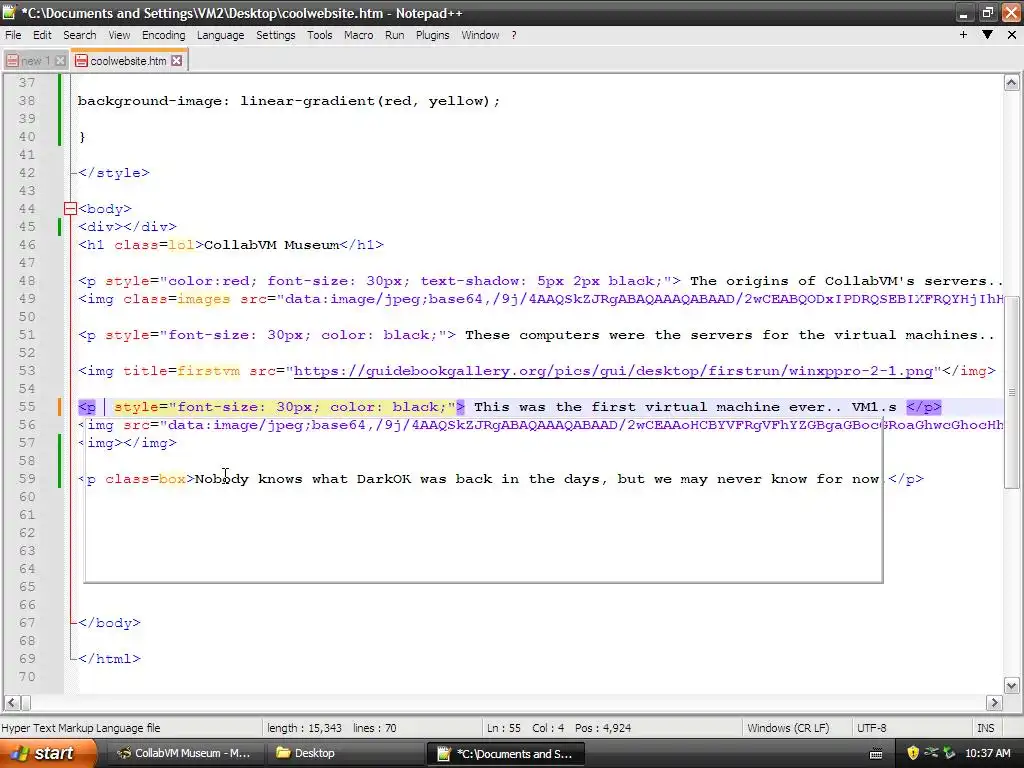Click the guidebookgallery.org URL on line 53

coord(613,371)
